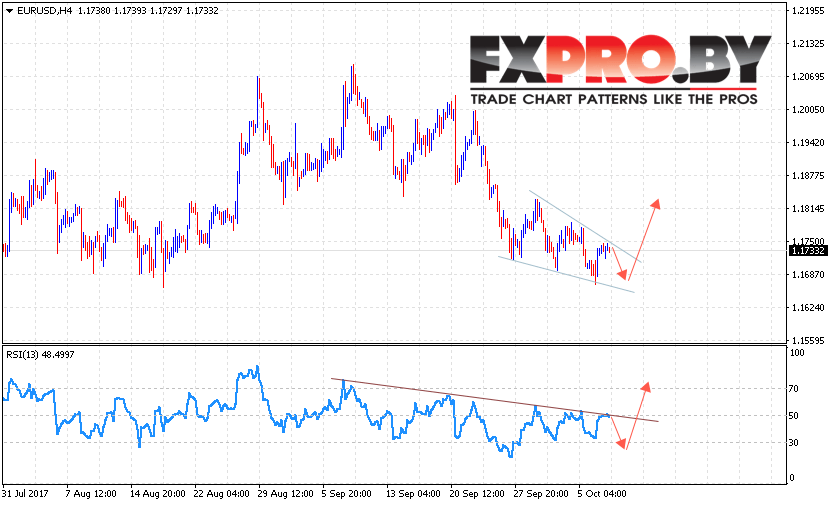Image resolution: width=829 pixels, height=505 pixels.
Task: Select the 14 Aug 20:00 time label
Action: point(158,493)
